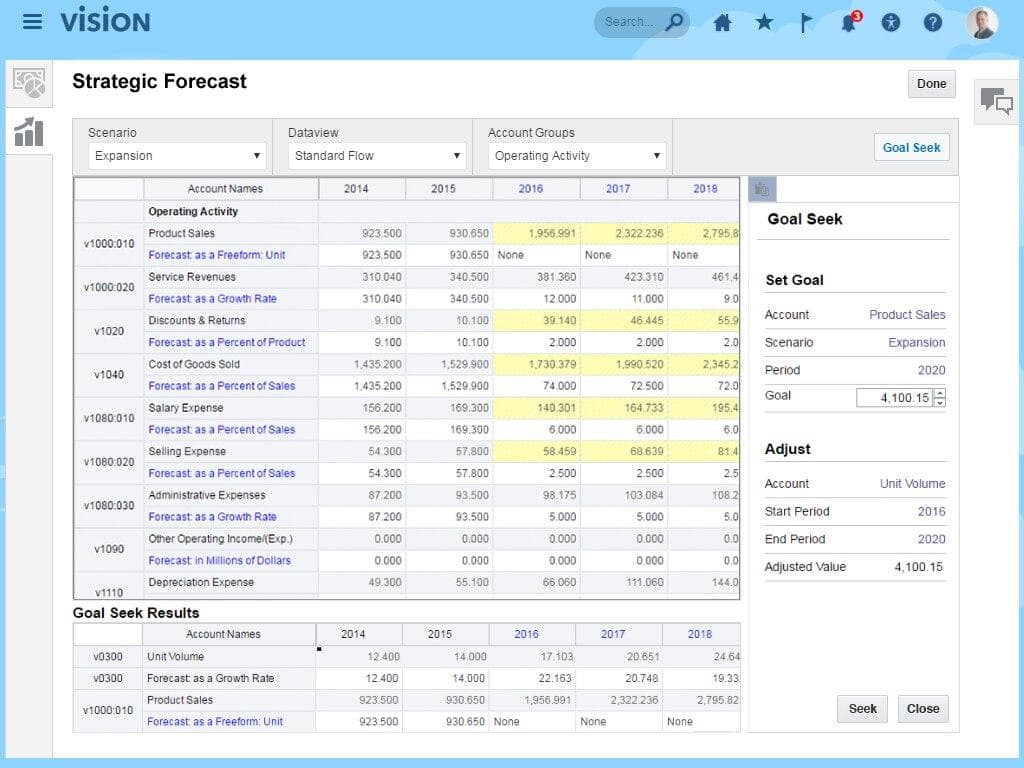
Task: Open the hamburger navigation menu
Action: pyautogui.click(x=32, y=21)
